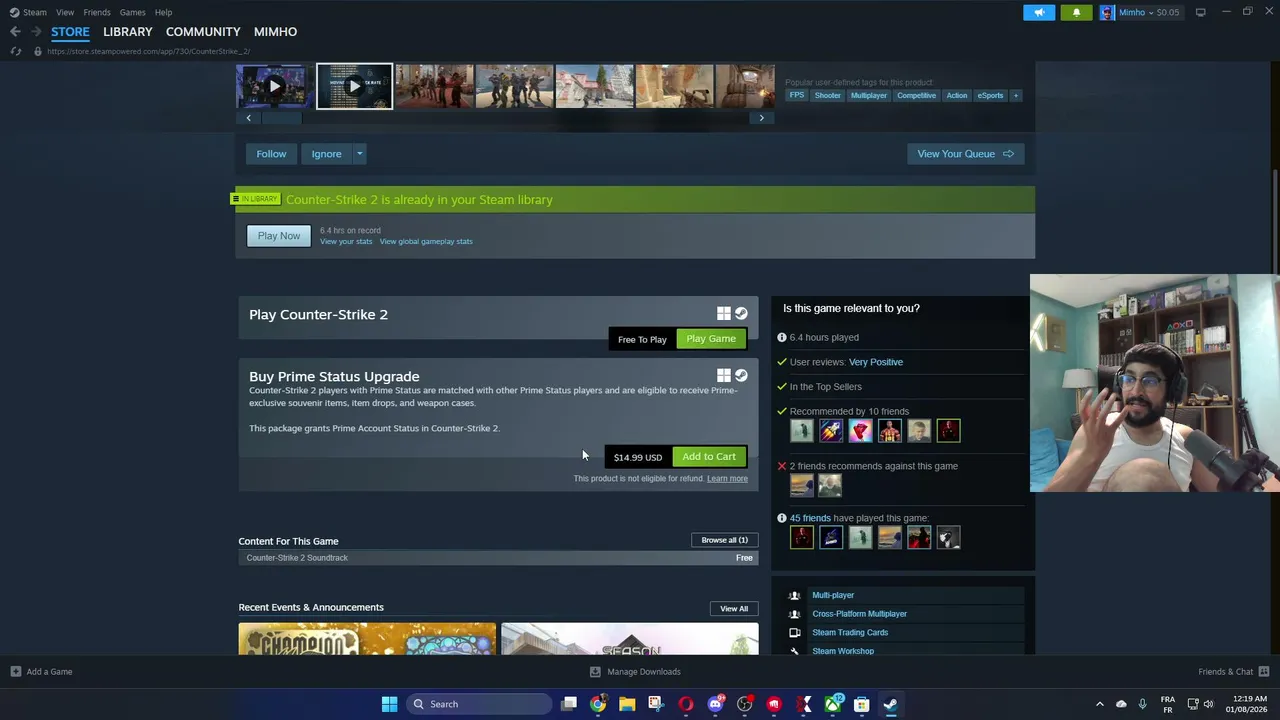This screenshot has width=1280, height=720.
Task: Open the refund Learn more link
Action: (727, 479)
